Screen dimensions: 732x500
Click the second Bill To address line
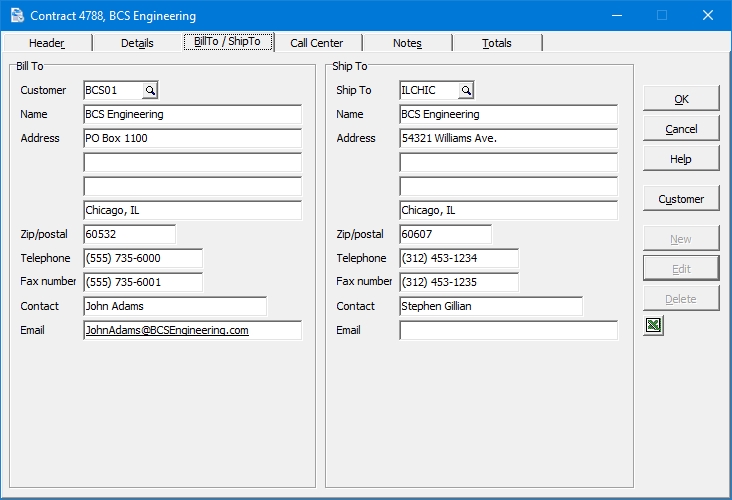[193, 162]
